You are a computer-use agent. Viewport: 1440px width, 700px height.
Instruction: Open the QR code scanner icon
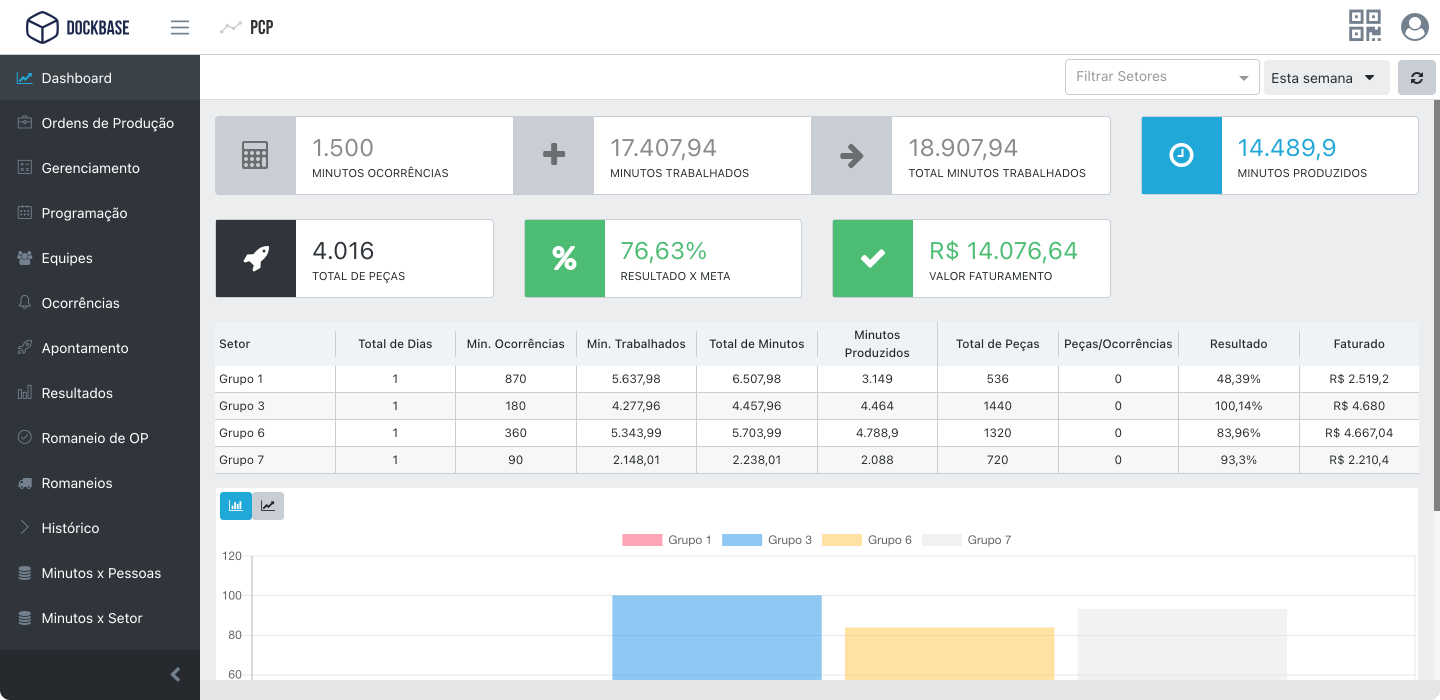pos(1365,26)
